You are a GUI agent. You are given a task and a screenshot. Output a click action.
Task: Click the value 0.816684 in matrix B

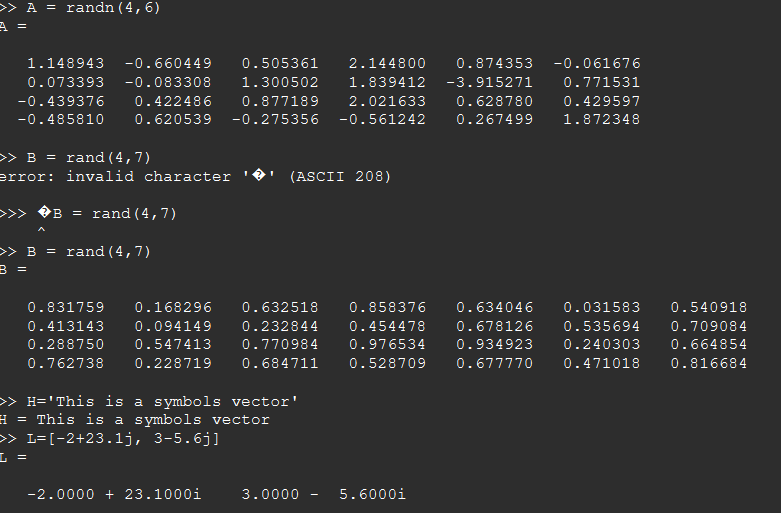tap(708, 363)
